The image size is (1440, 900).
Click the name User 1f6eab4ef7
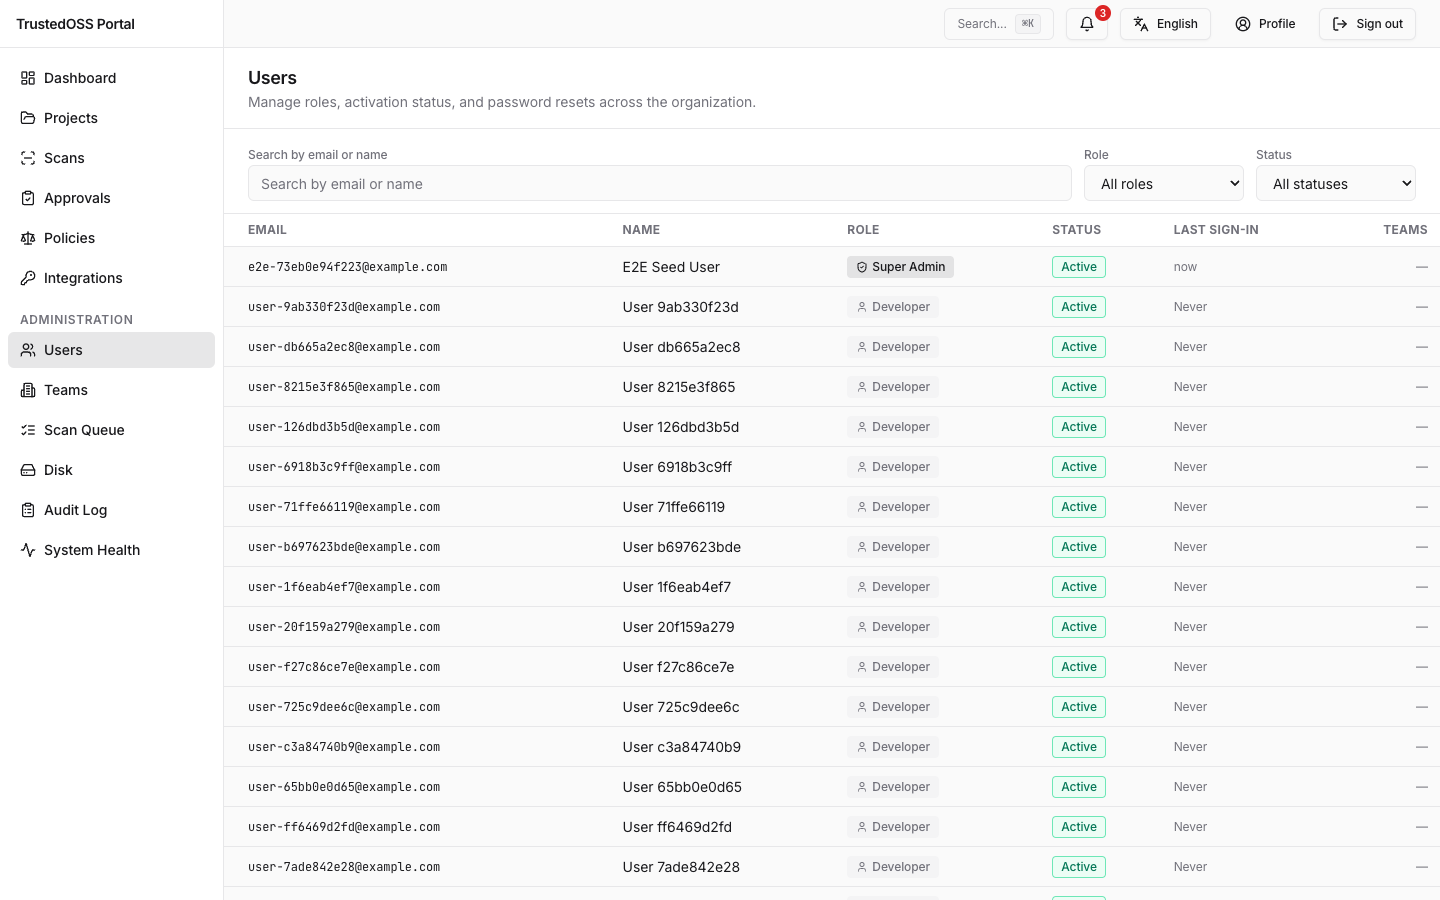click(677, 587)
